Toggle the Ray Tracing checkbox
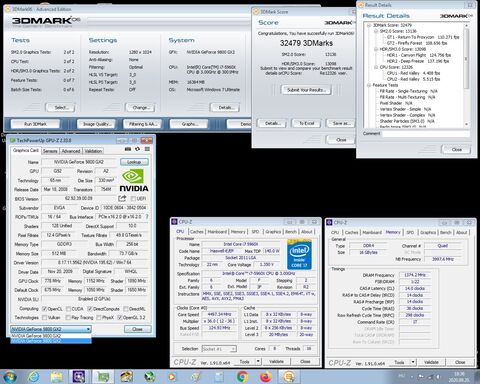This screenshot has width=480, height=384. pyautogui.click(x=68, y=317)
